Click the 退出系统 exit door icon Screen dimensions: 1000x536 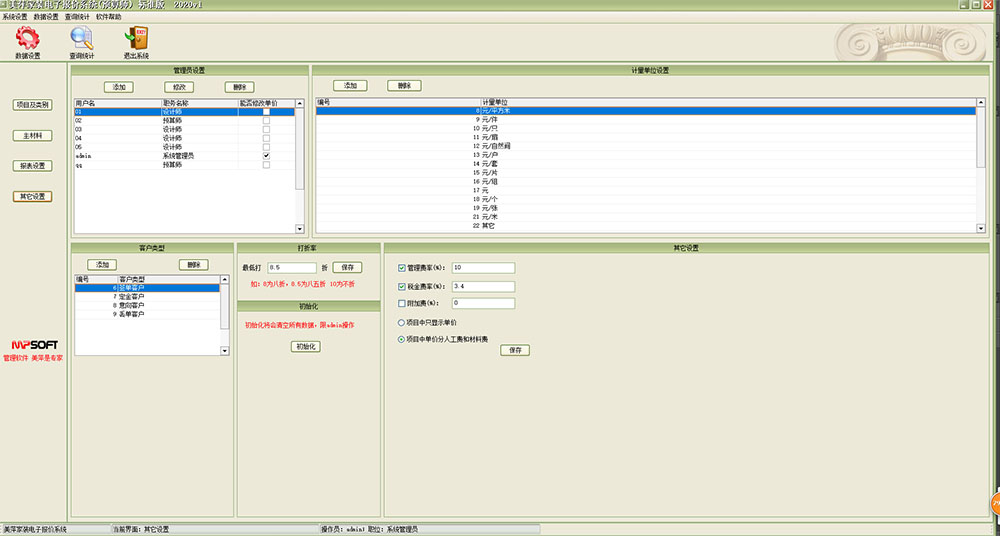(x=136, y=39)
